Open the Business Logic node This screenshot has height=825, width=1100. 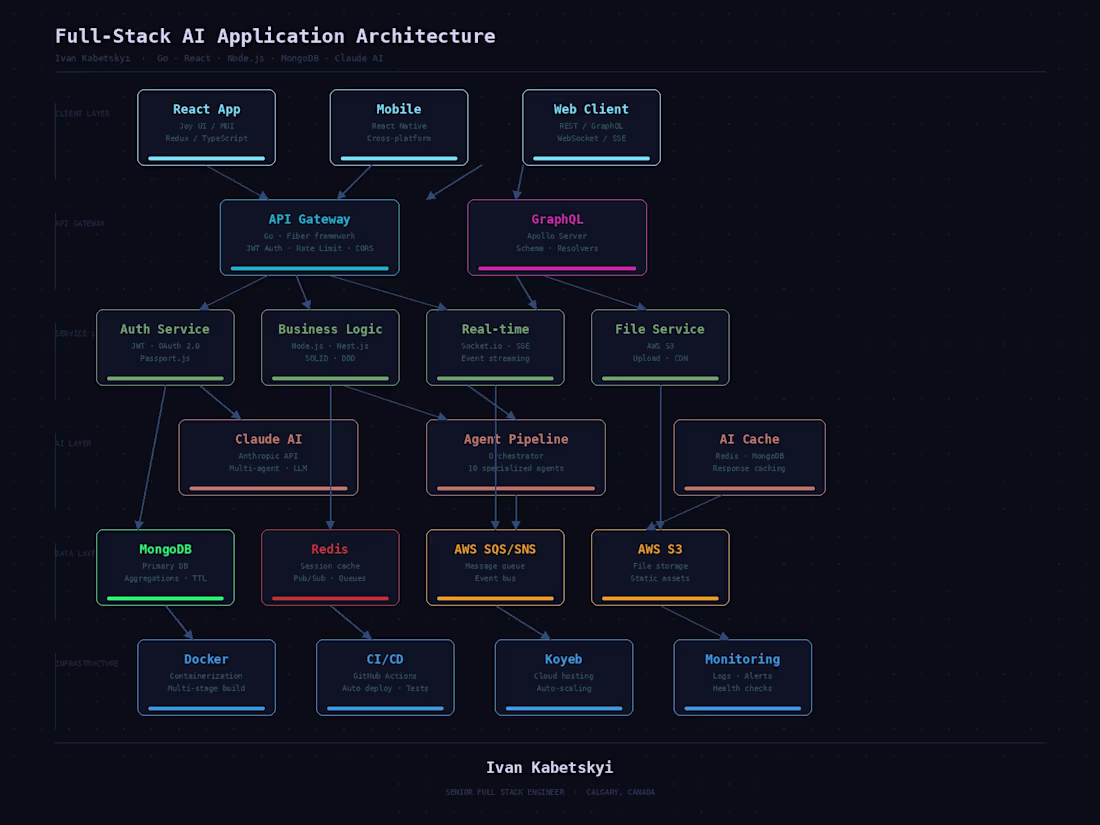pyautogui.click(x=330, y=346)
